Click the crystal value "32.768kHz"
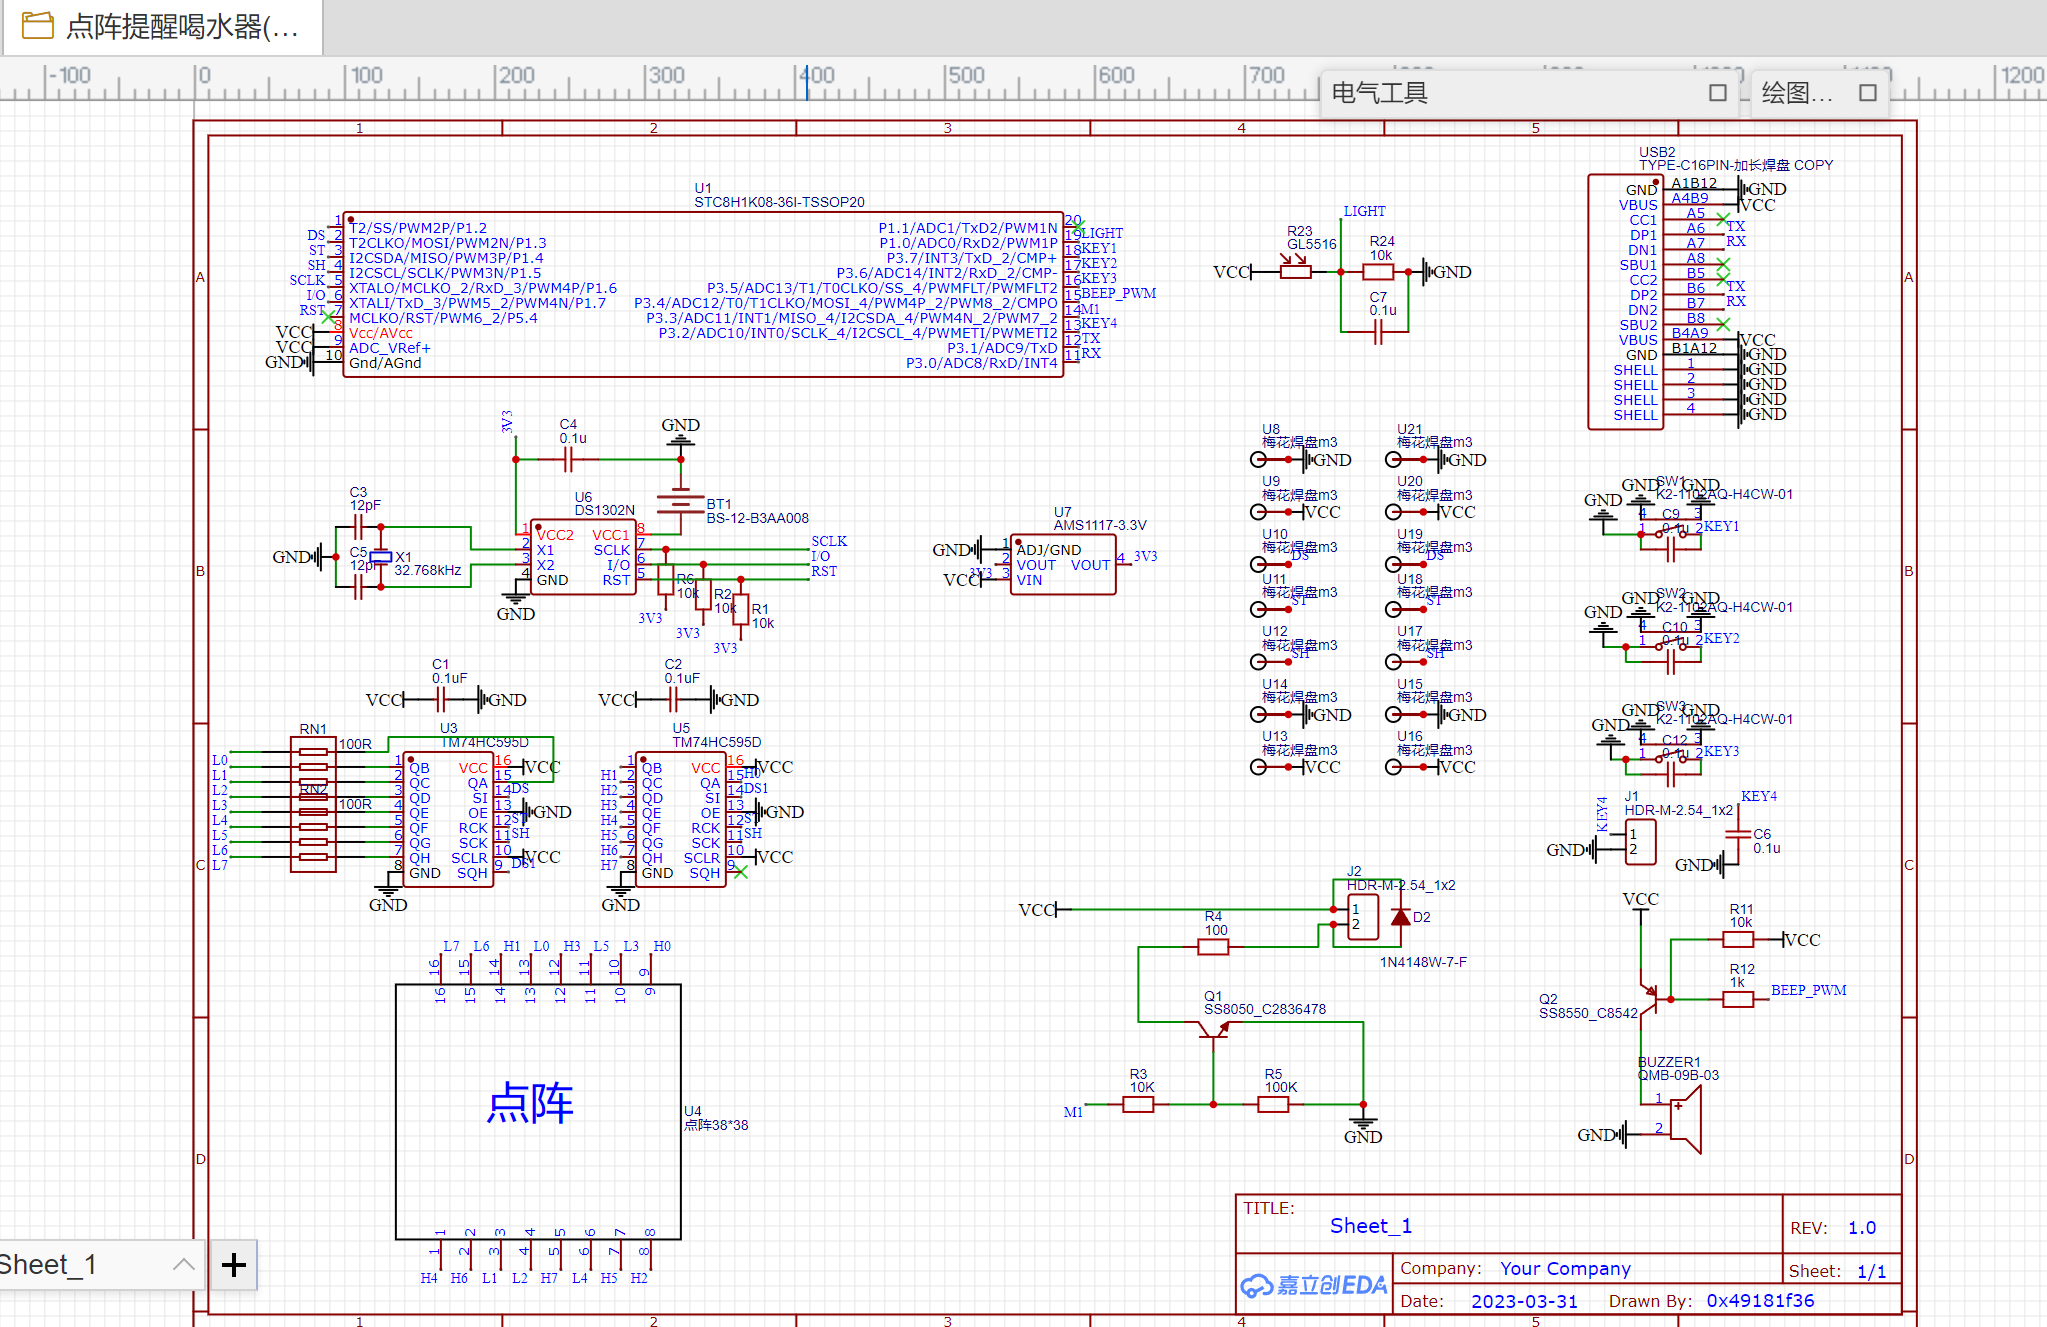Screen dimensions: 2047x1327 point(427,570)
